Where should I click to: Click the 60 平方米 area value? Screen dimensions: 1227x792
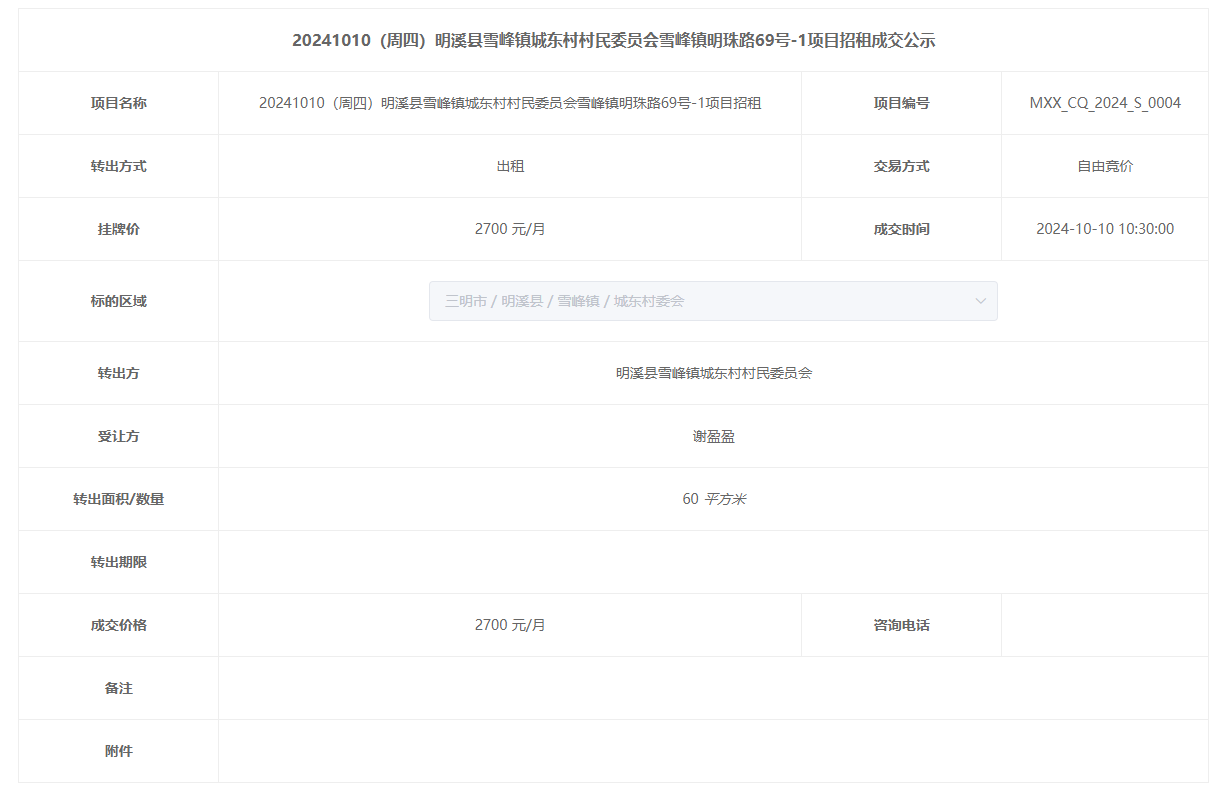713,499
